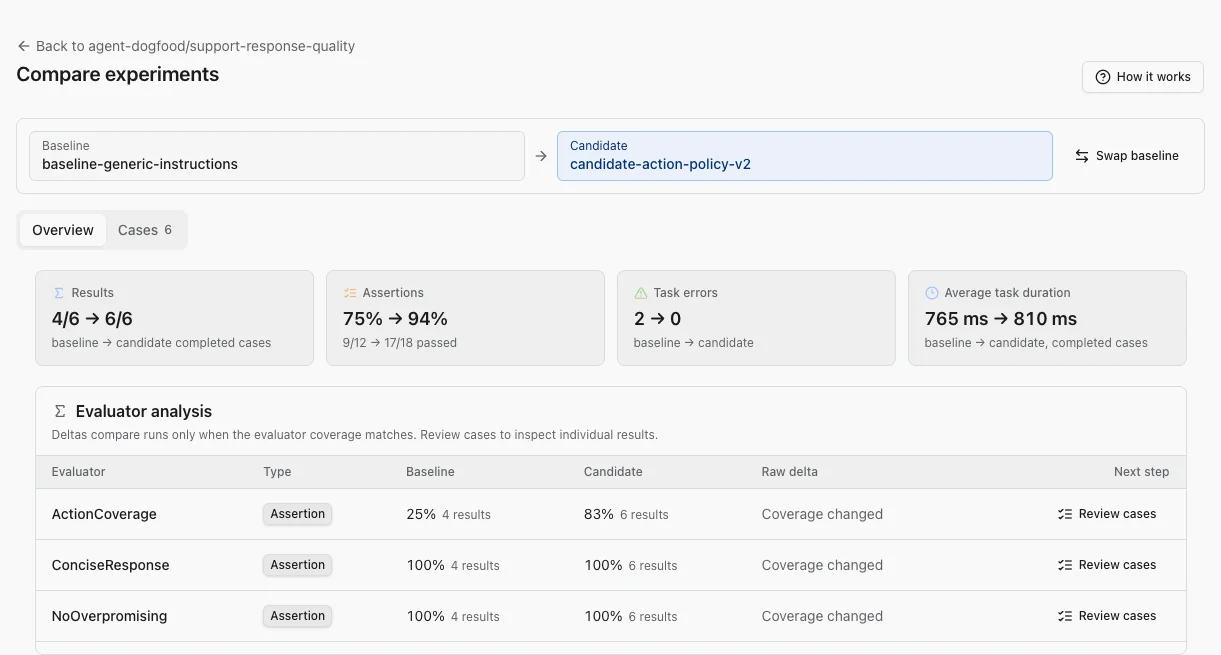Click the Swap baseline button

[x=1127, y=156]
